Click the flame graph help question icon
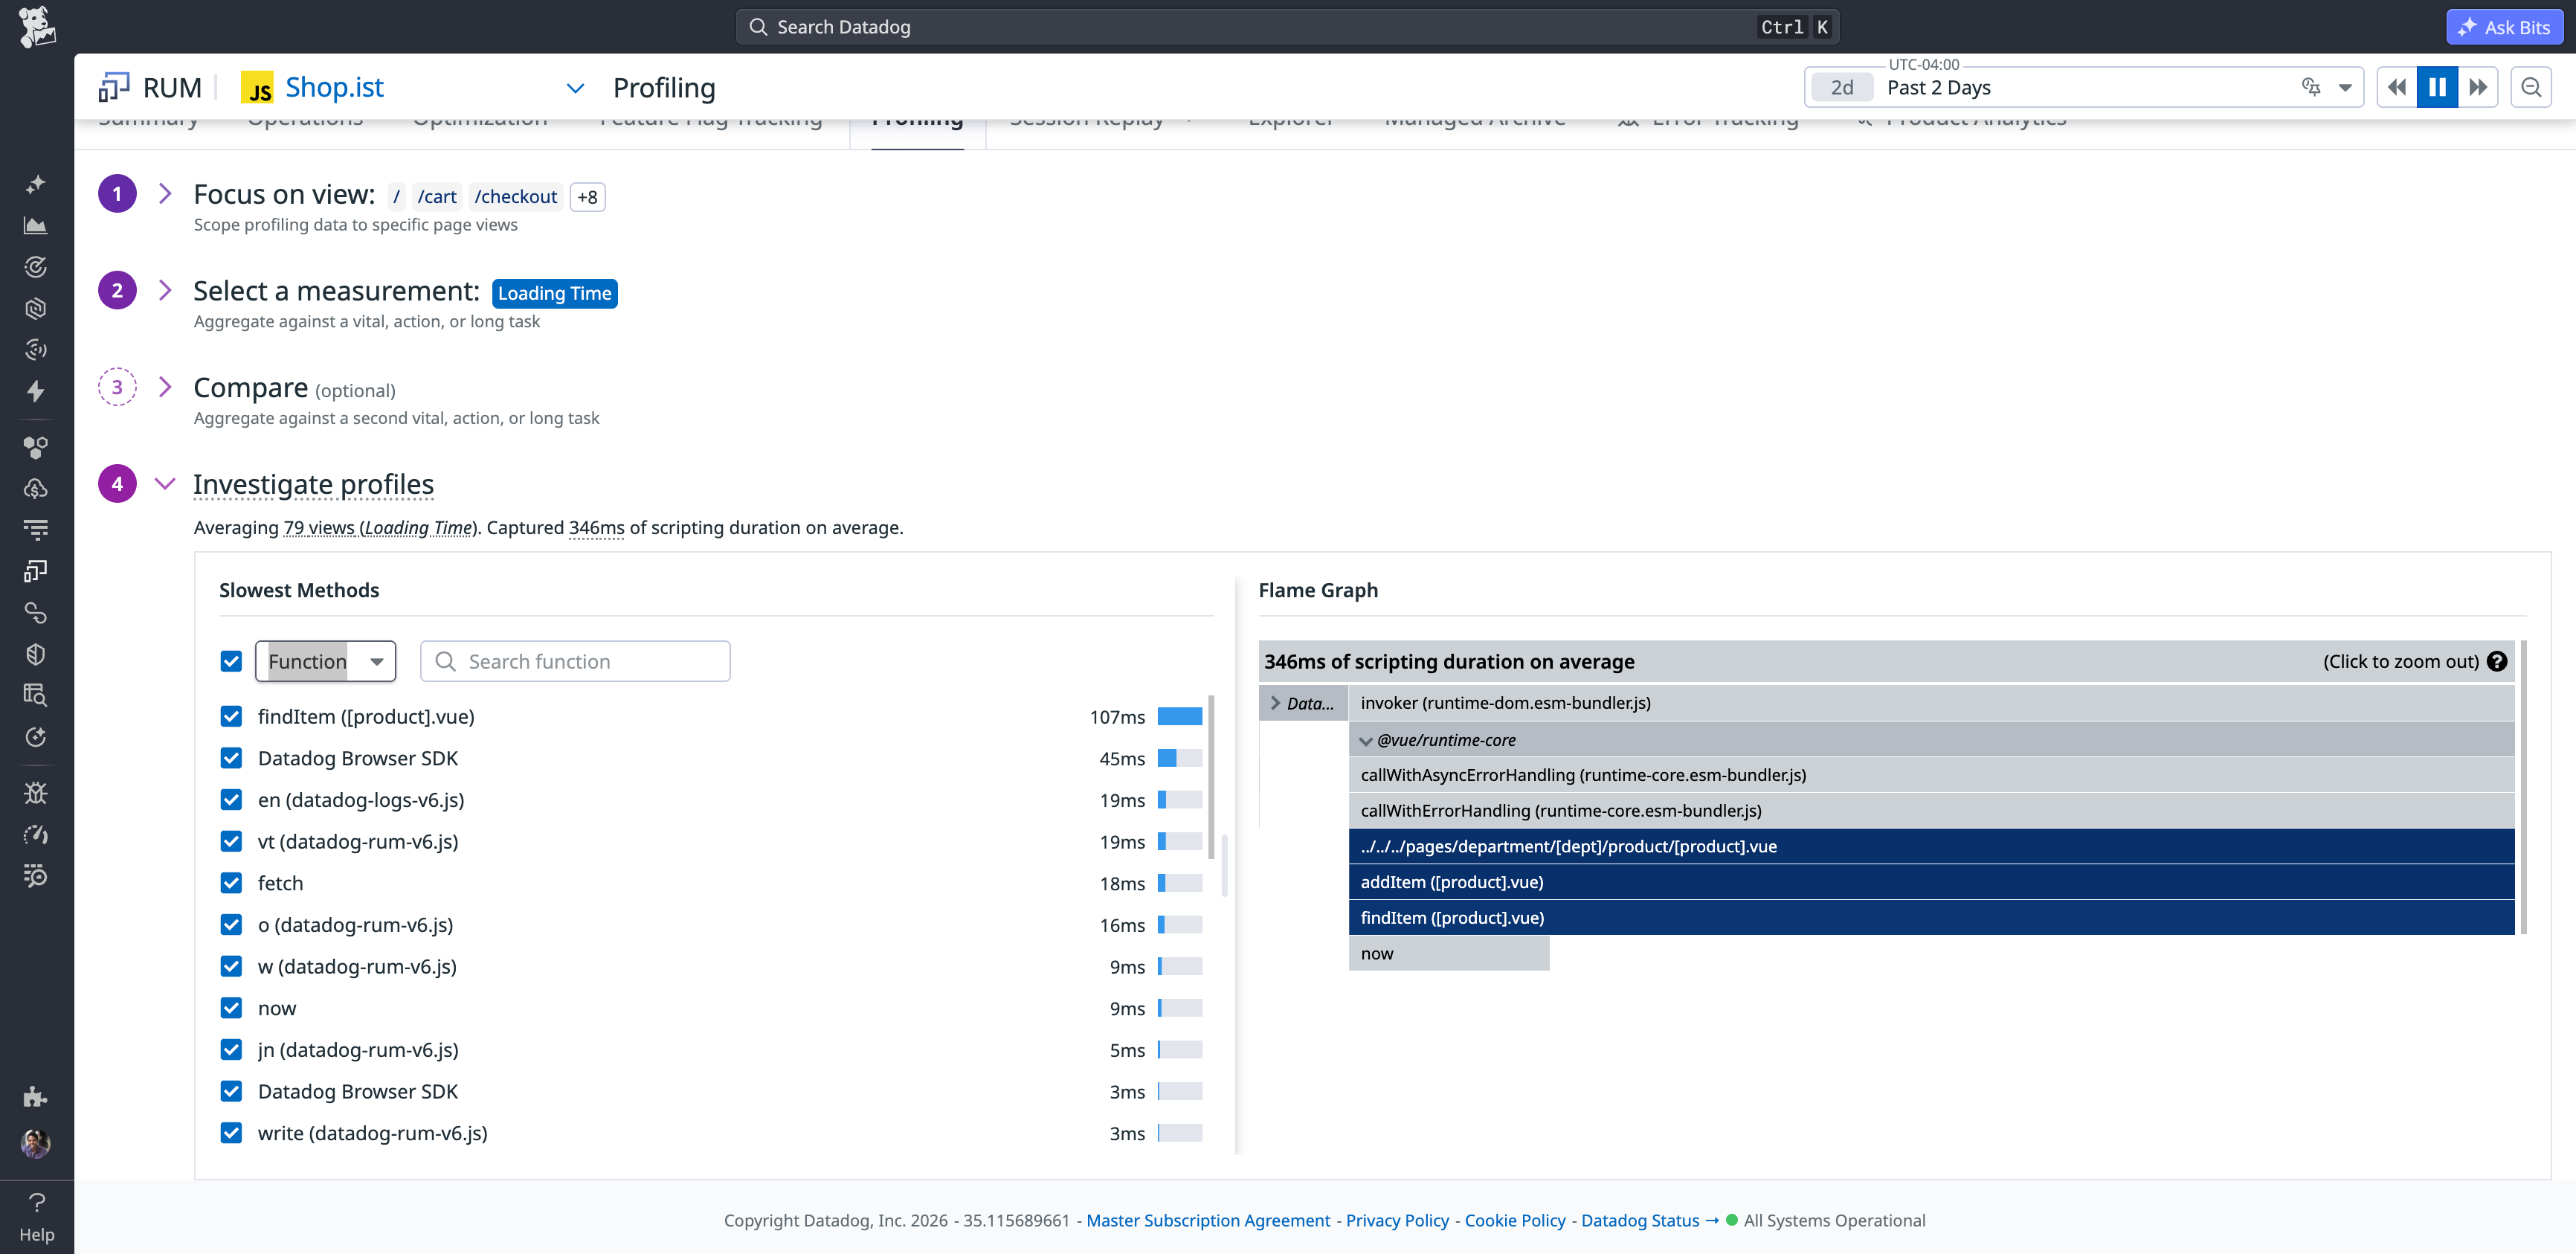This screenshot has height=1254, width=2576. (x=2497, y=661)
